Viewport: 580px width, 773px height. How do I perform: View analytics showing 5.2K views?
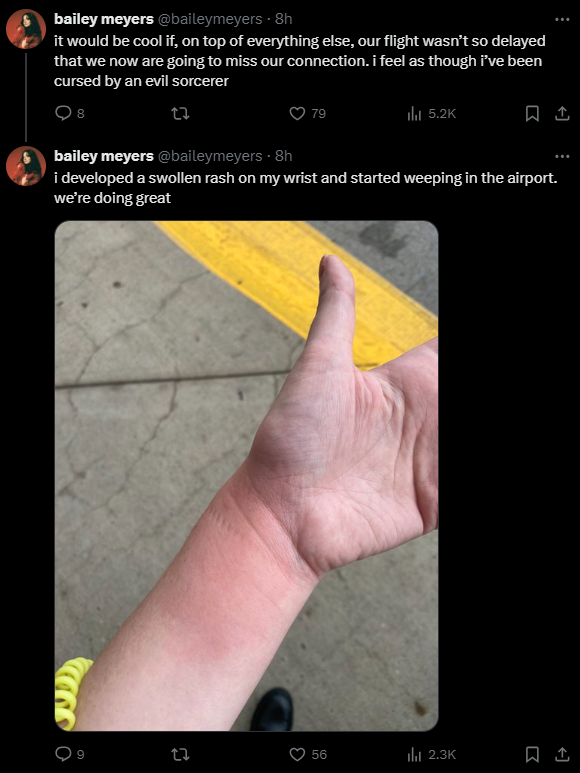(431, 114)
